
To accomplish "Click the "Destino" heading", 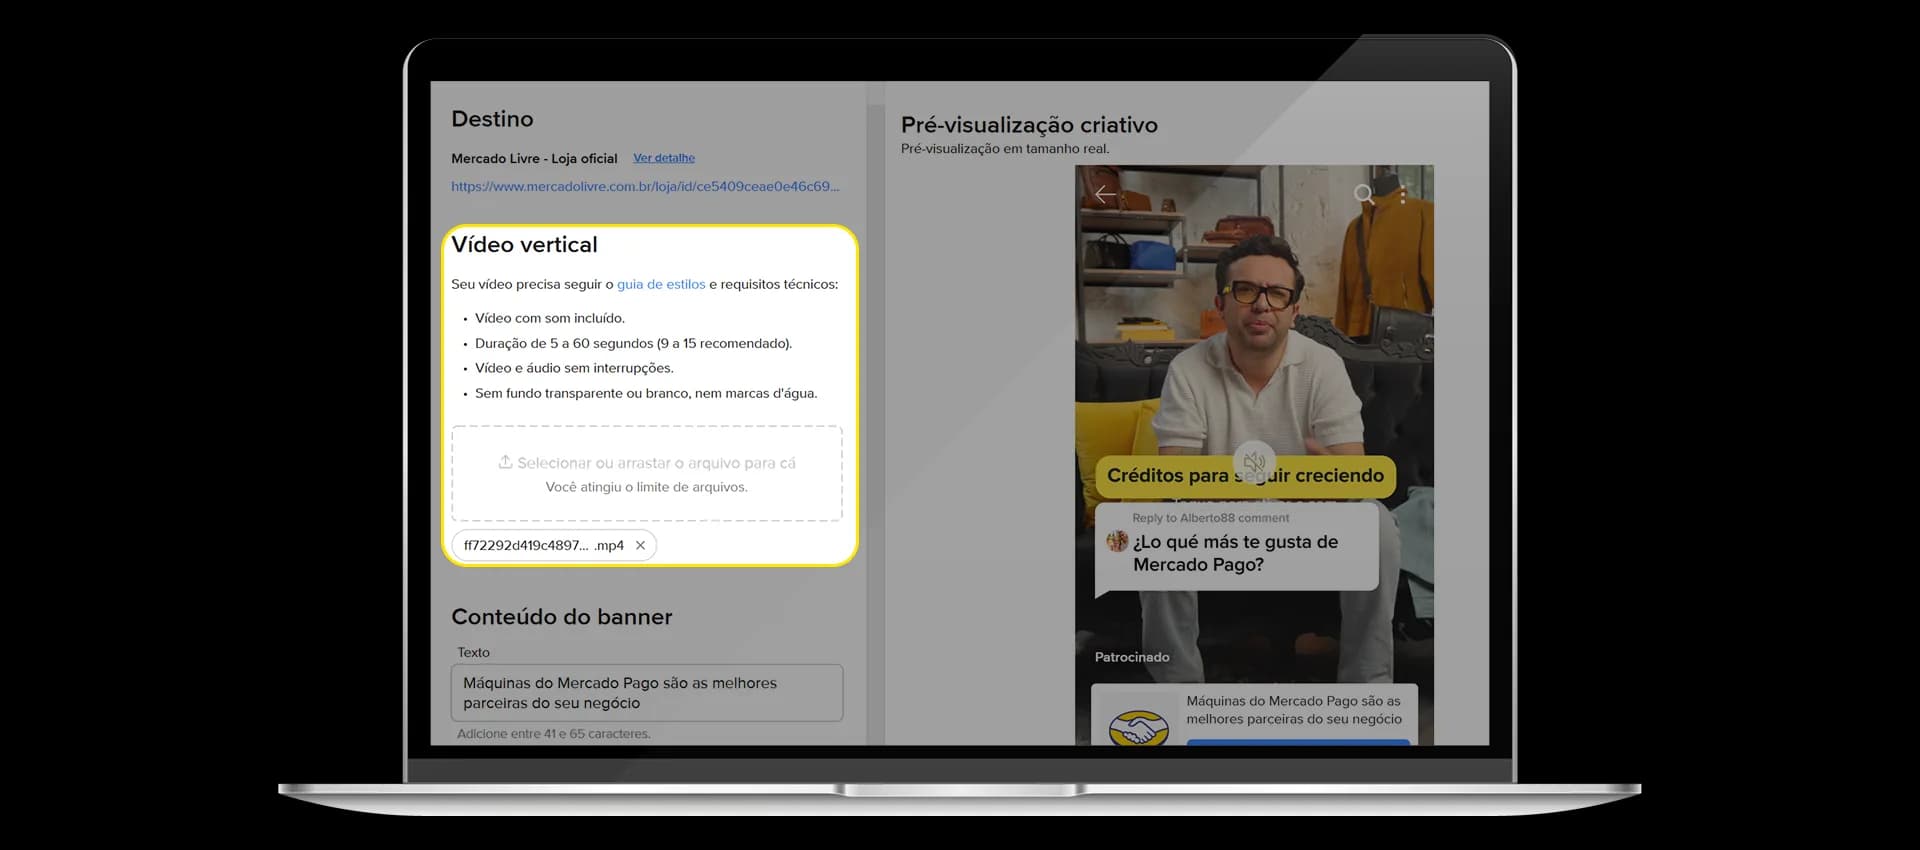I will point(492,119).
